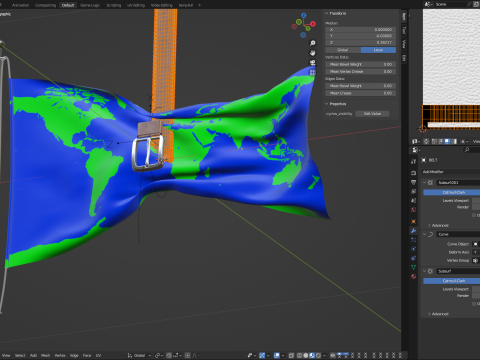
Task: Select solid viewport shading icon
Action: [x=306, y=355]
